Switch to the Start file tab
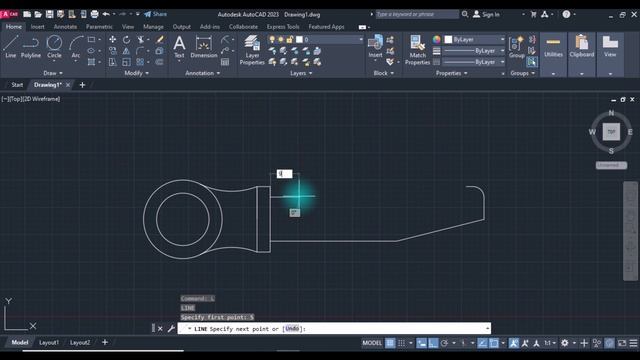 coord(17,85)
